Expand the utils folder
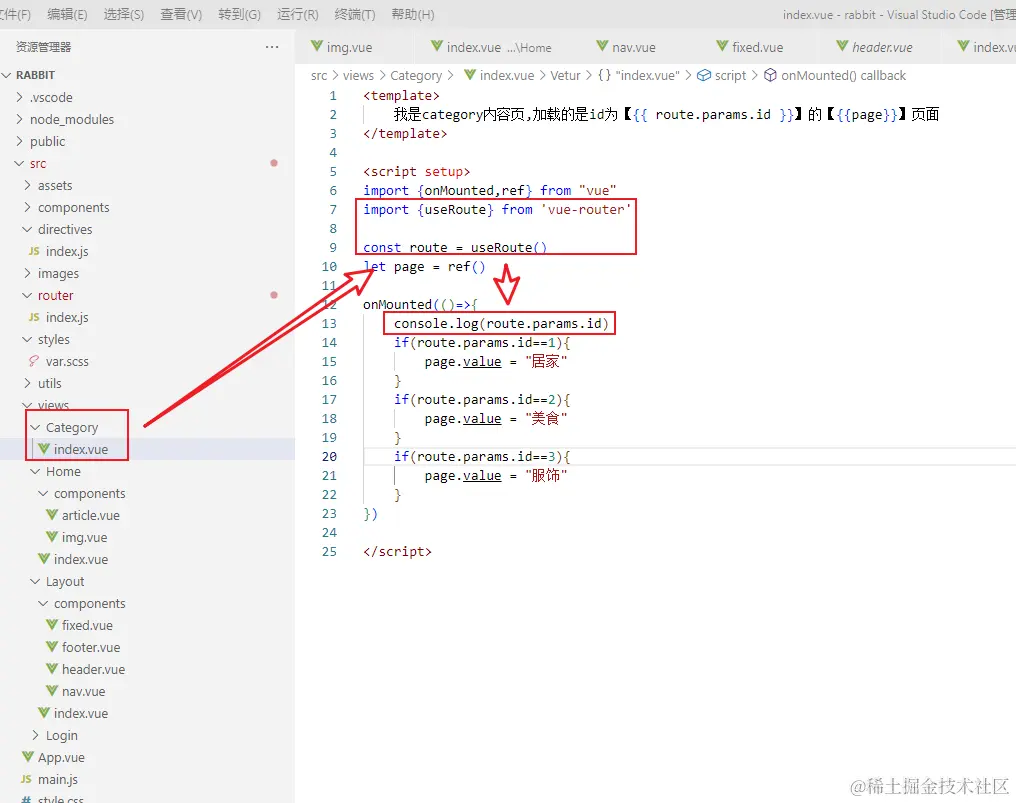The width and height of the screenshot is (1016, 803). 27,383
